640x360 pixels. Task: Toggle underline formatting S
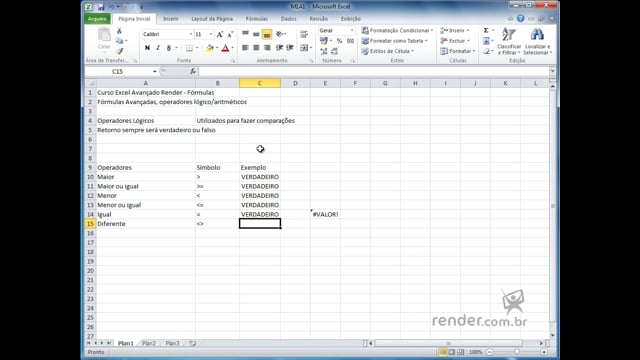(x=169, y=48)
